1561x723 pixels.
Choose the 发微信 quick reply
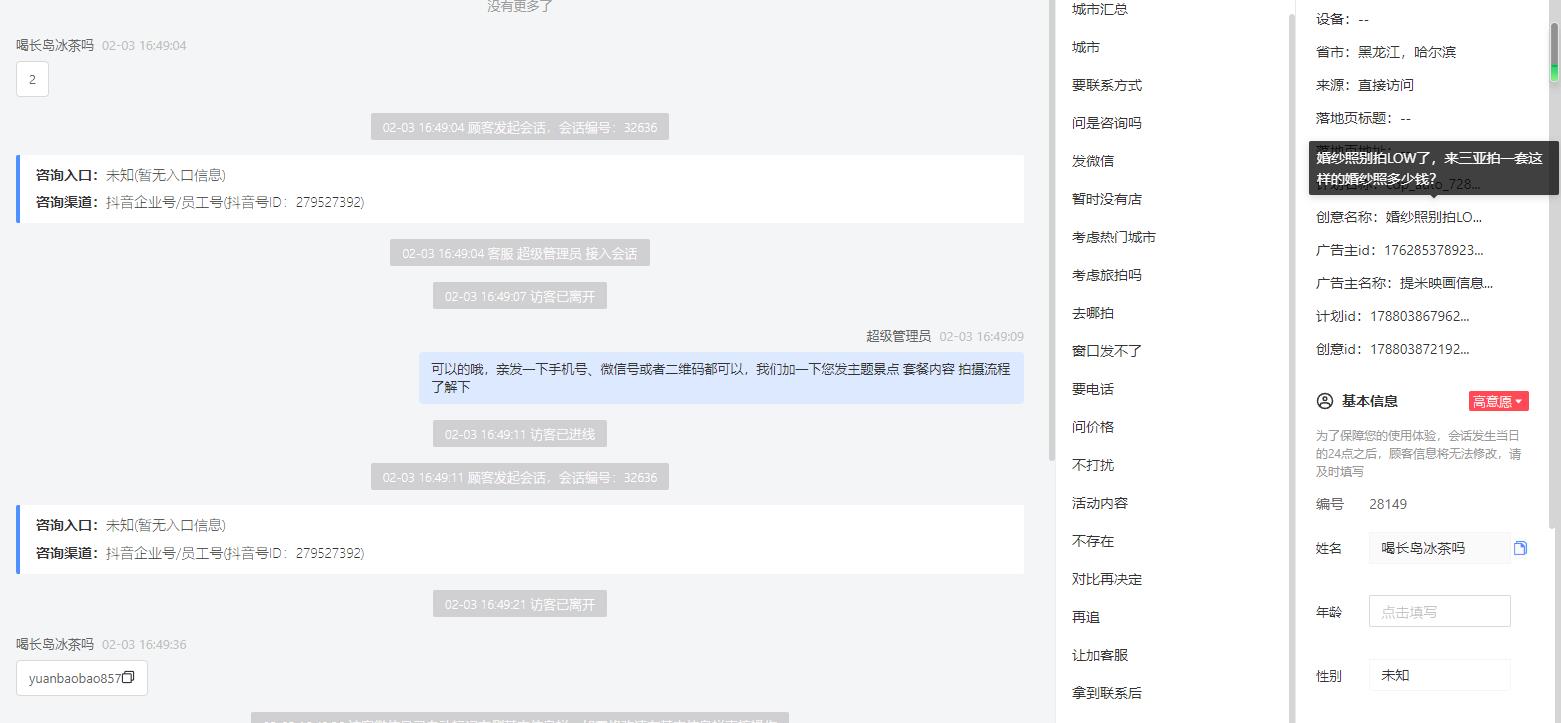[x=1093, y=161]
